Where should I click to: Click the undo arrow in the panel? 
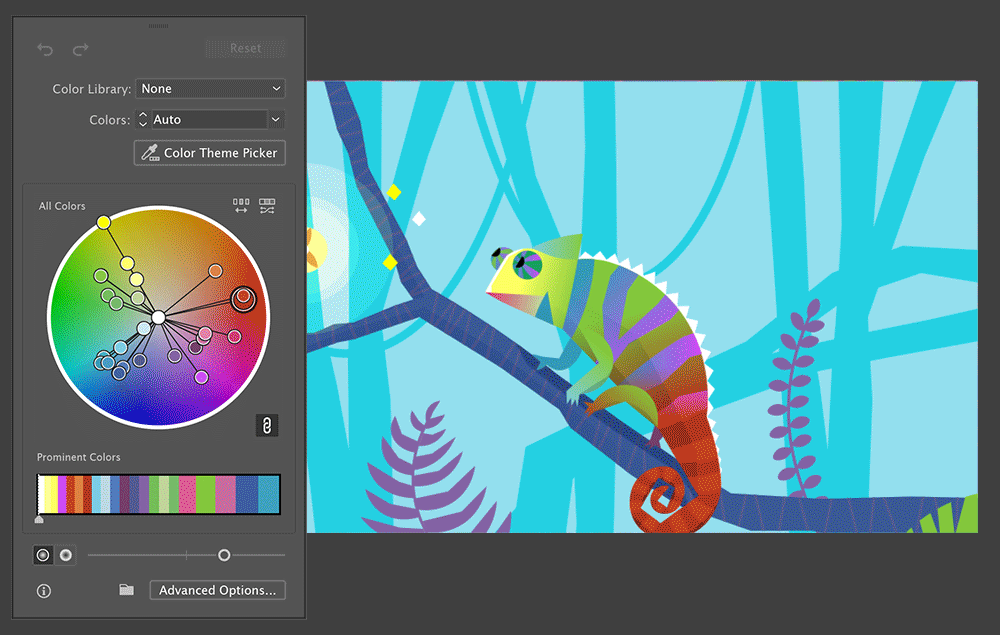coord(44,49)
